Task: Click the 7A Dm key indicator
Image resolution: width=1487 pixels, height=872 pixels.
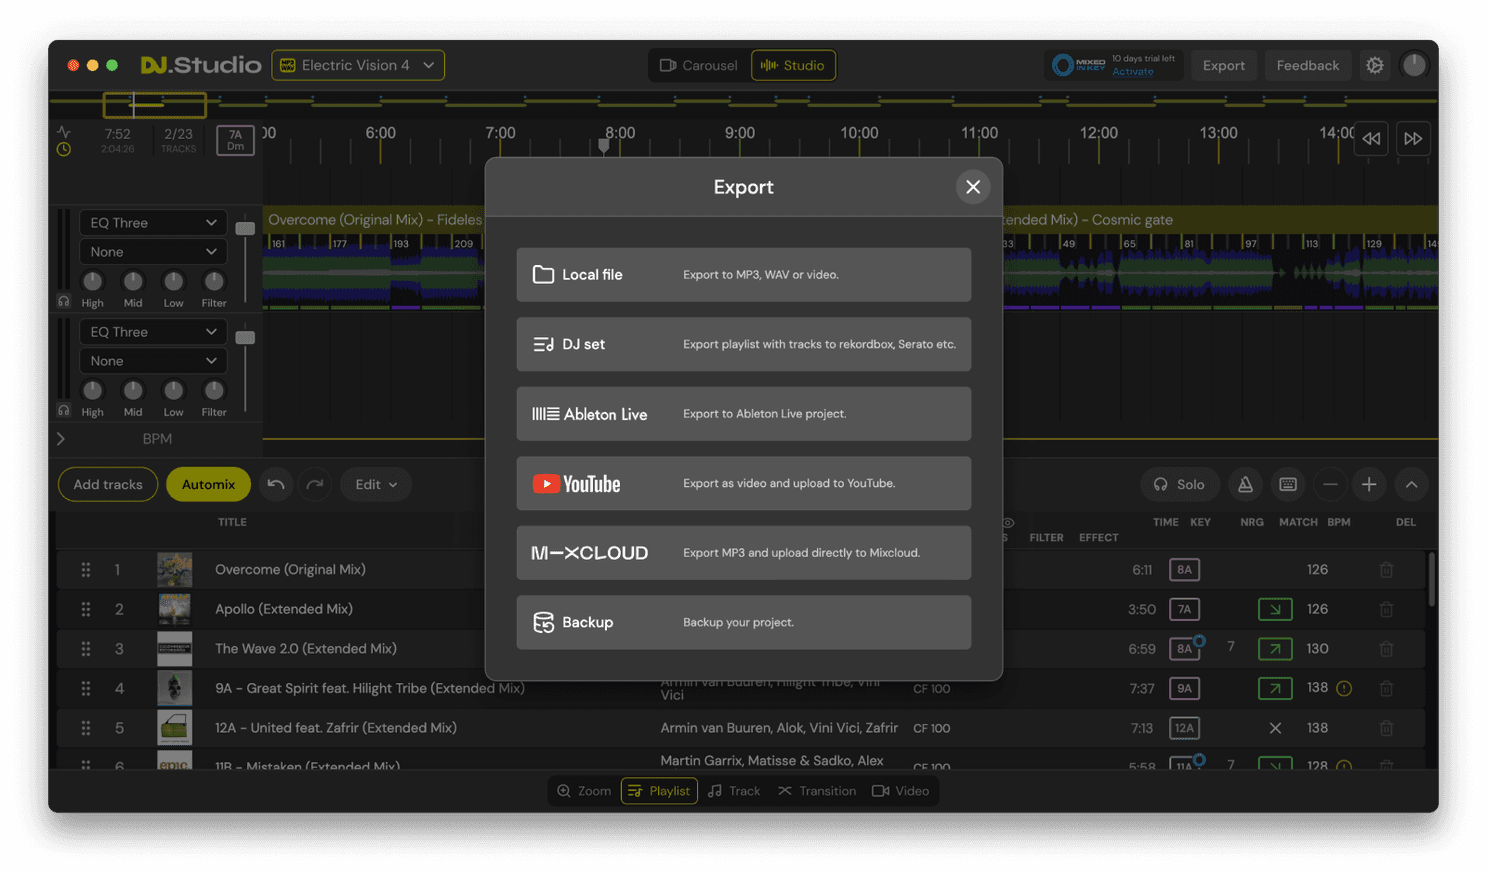Action: (235, 140)
